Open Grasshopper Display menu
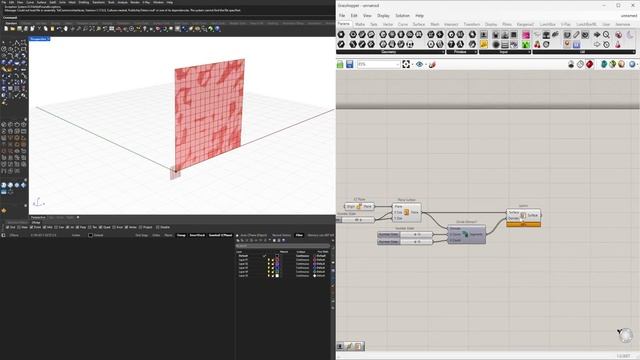This screenshot has width=640, height=360. tap(383, 16)
